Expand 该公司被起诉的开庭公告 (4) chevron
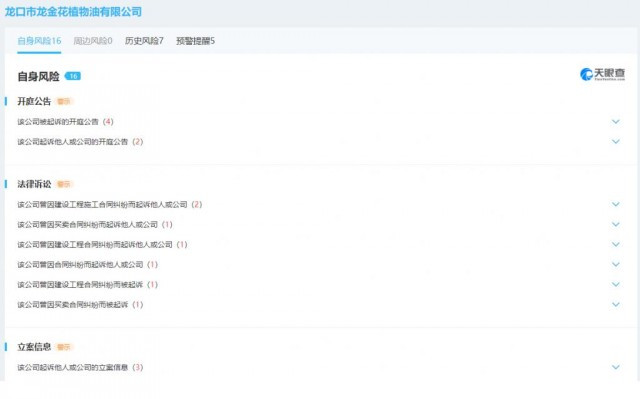The width and height of the screenshot is (640, 399). 616,122
